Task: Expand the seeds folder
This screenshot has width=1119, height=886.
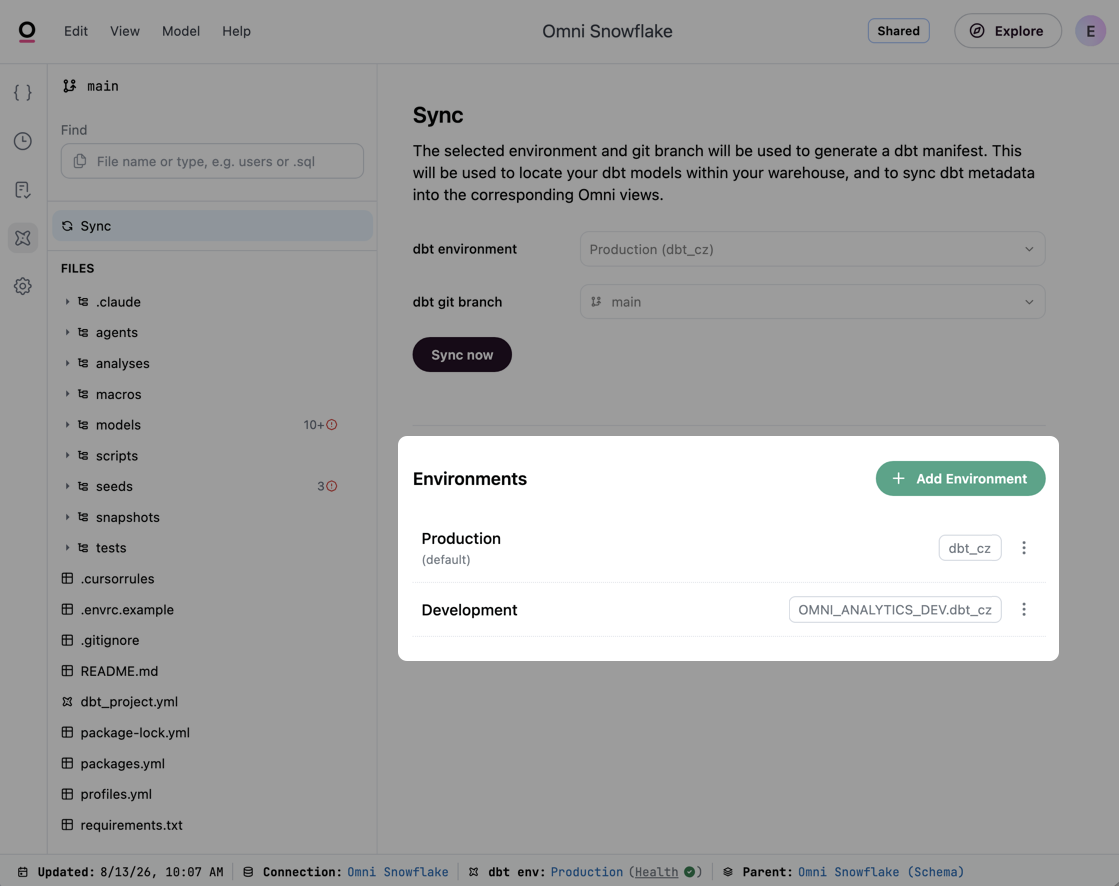Action: point(67,487)
